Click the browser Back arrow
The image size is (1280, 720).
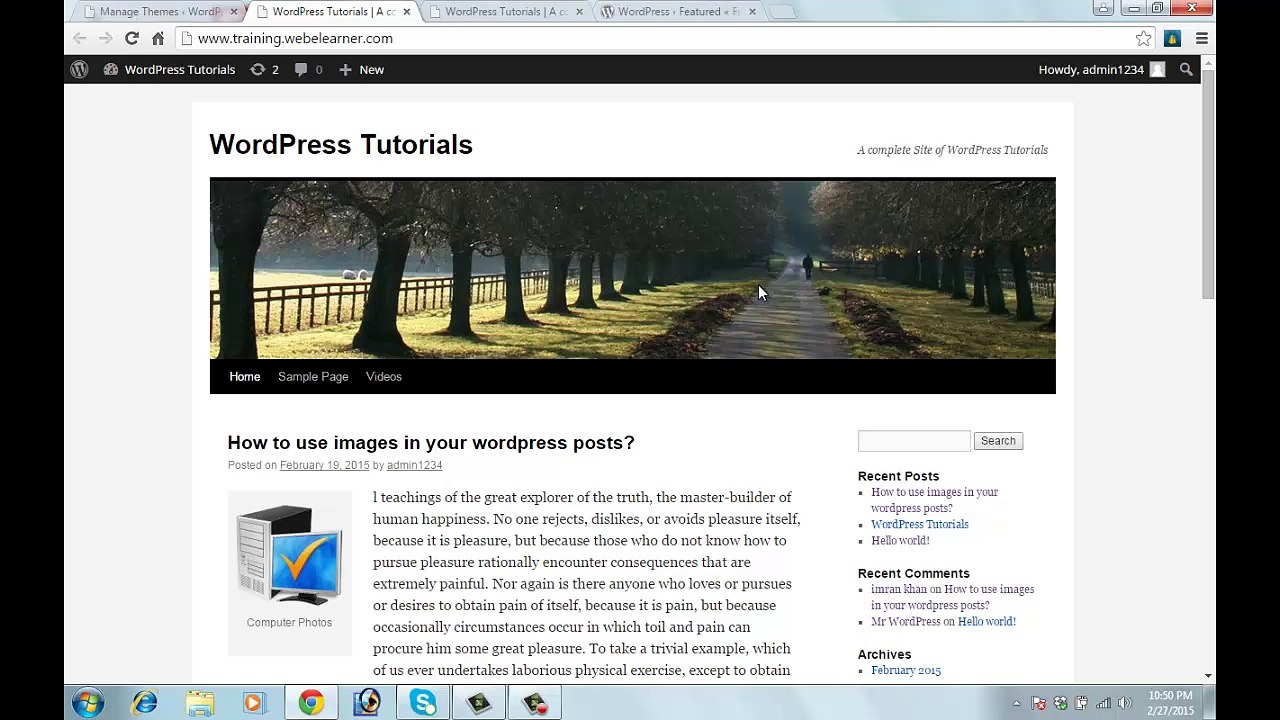coord(79,38)
